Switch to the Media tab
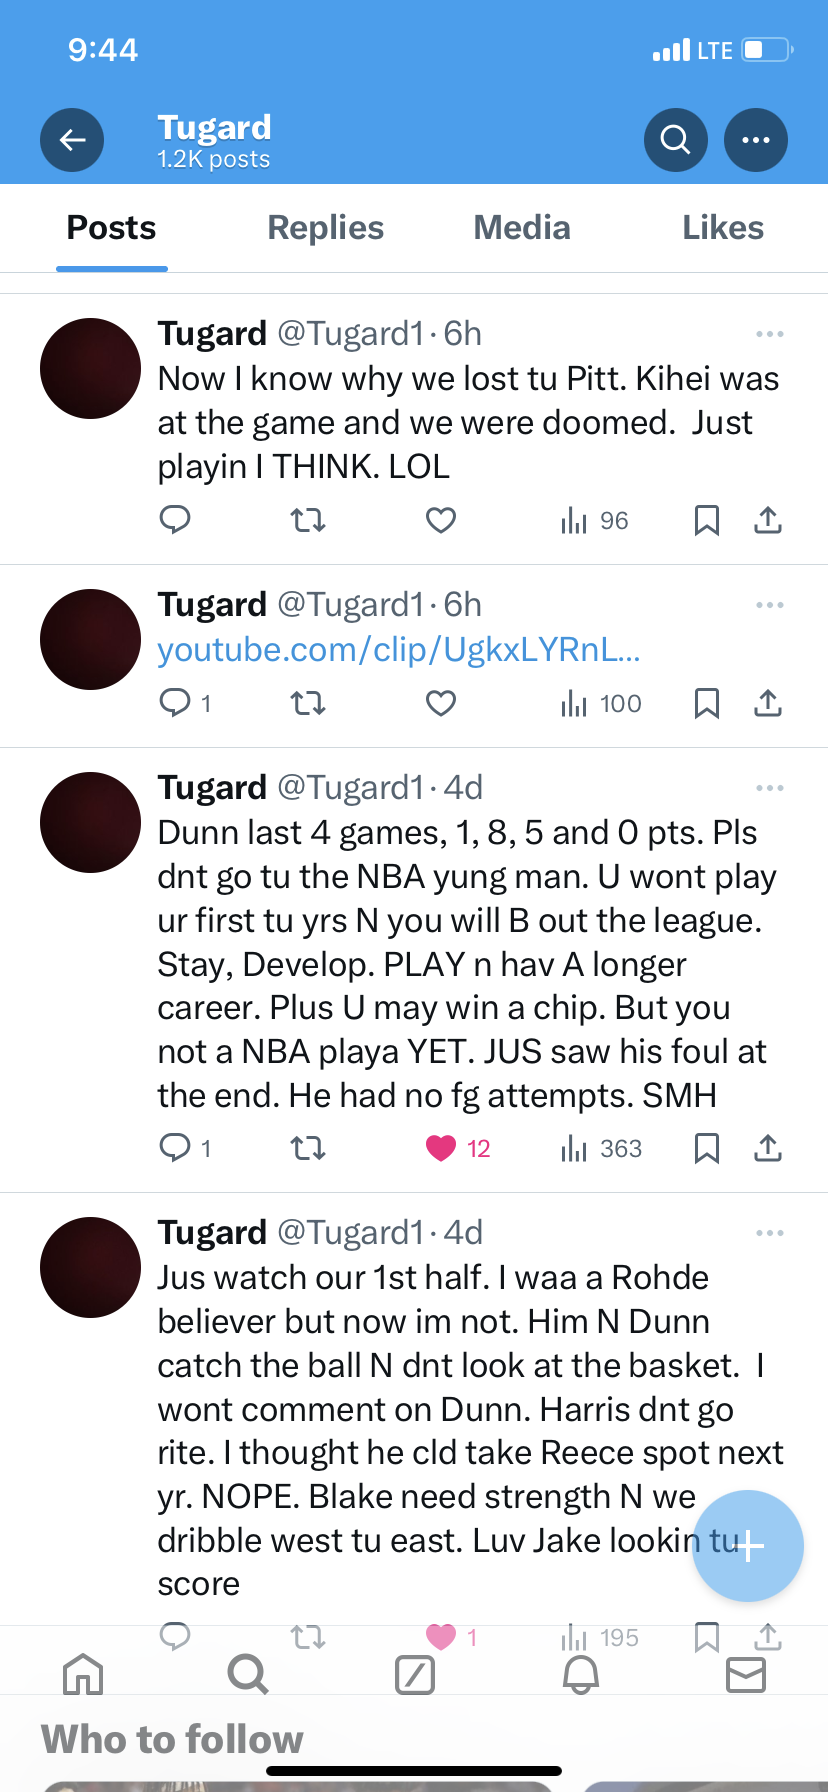 521,228
